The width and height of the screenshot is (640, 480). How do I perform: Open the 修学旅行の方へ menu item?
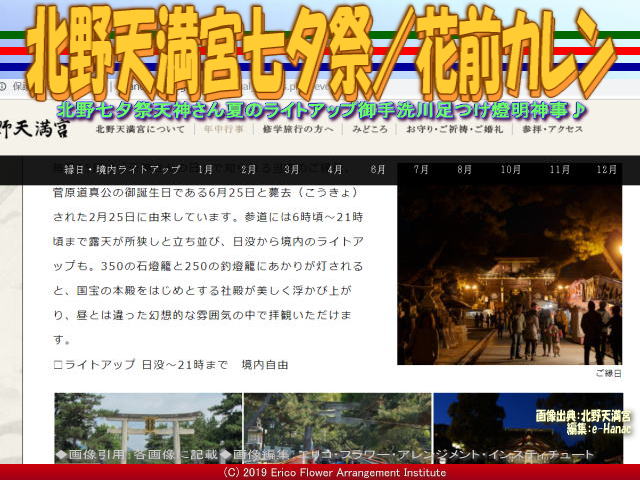[x=298, y=129]
